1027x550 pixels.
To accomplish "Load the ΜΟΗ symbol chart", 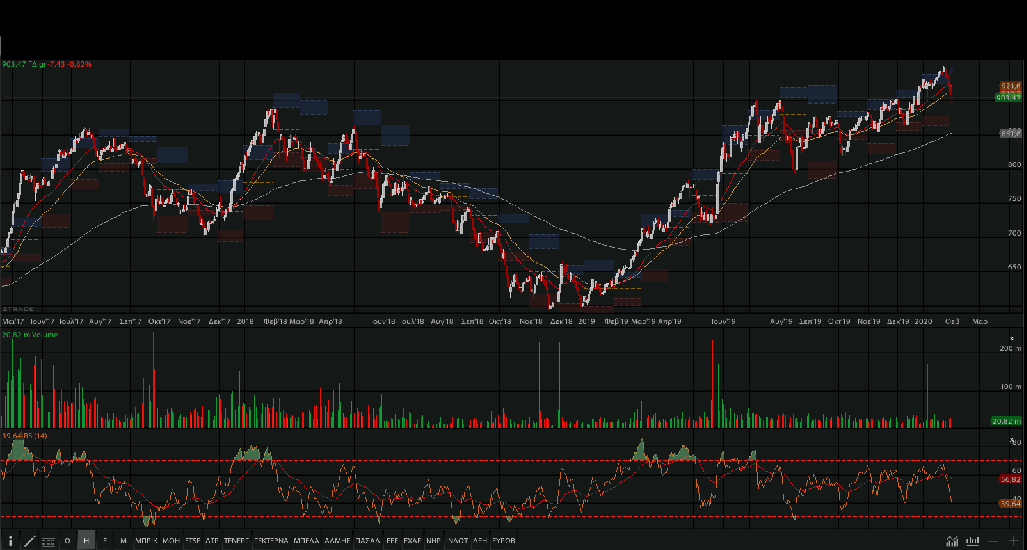I will [x=170, y=541].
